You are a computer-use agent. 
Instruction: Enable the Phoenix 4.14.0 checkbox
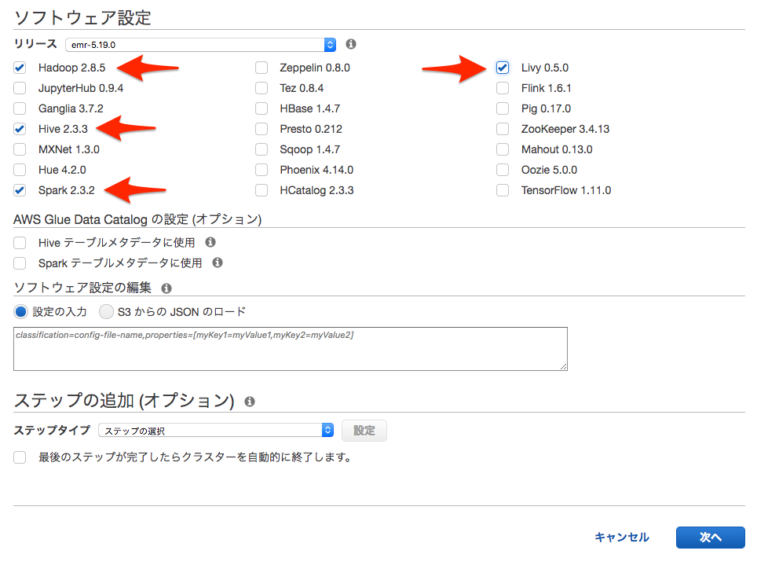click(x=262, y=170)
